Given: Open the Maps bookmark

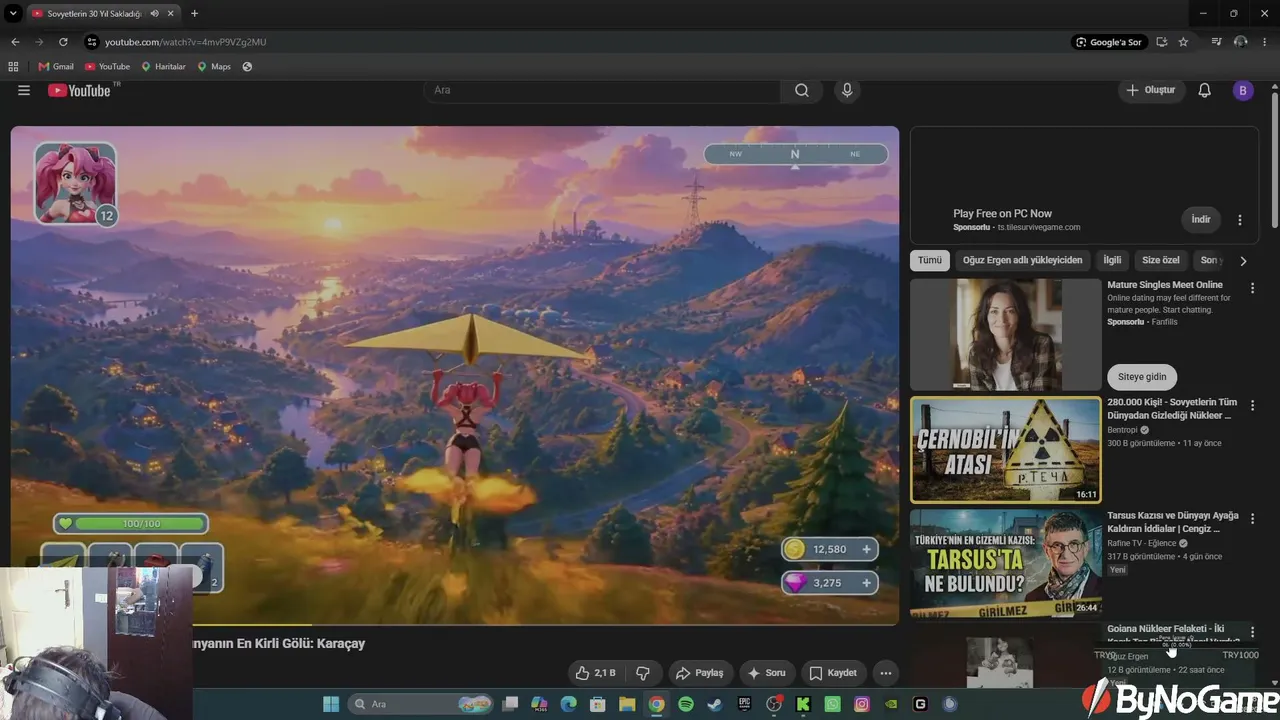Looking at the screenshot, I should [214, 67].
